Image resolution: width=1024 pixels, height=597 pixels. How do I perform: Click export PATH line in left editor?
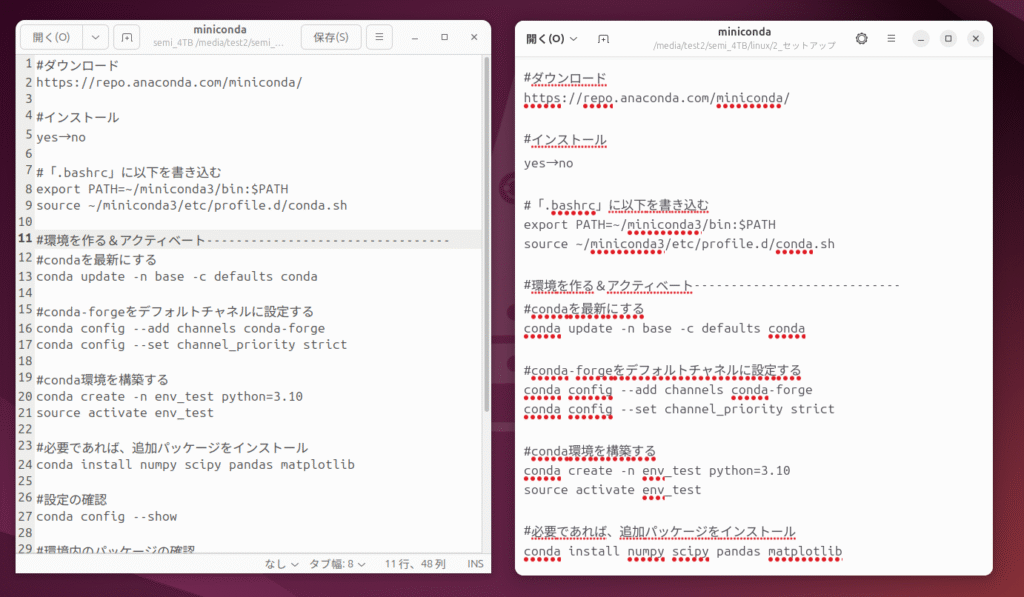tap(162, 189)
